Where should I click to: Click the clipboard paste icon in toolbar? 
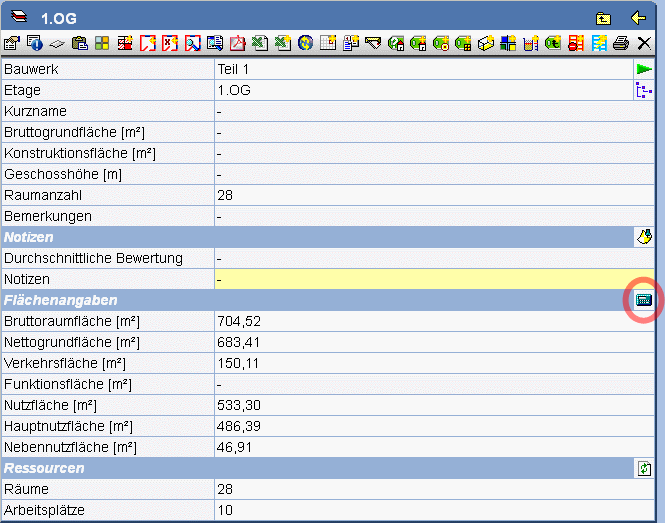point(79,43)
